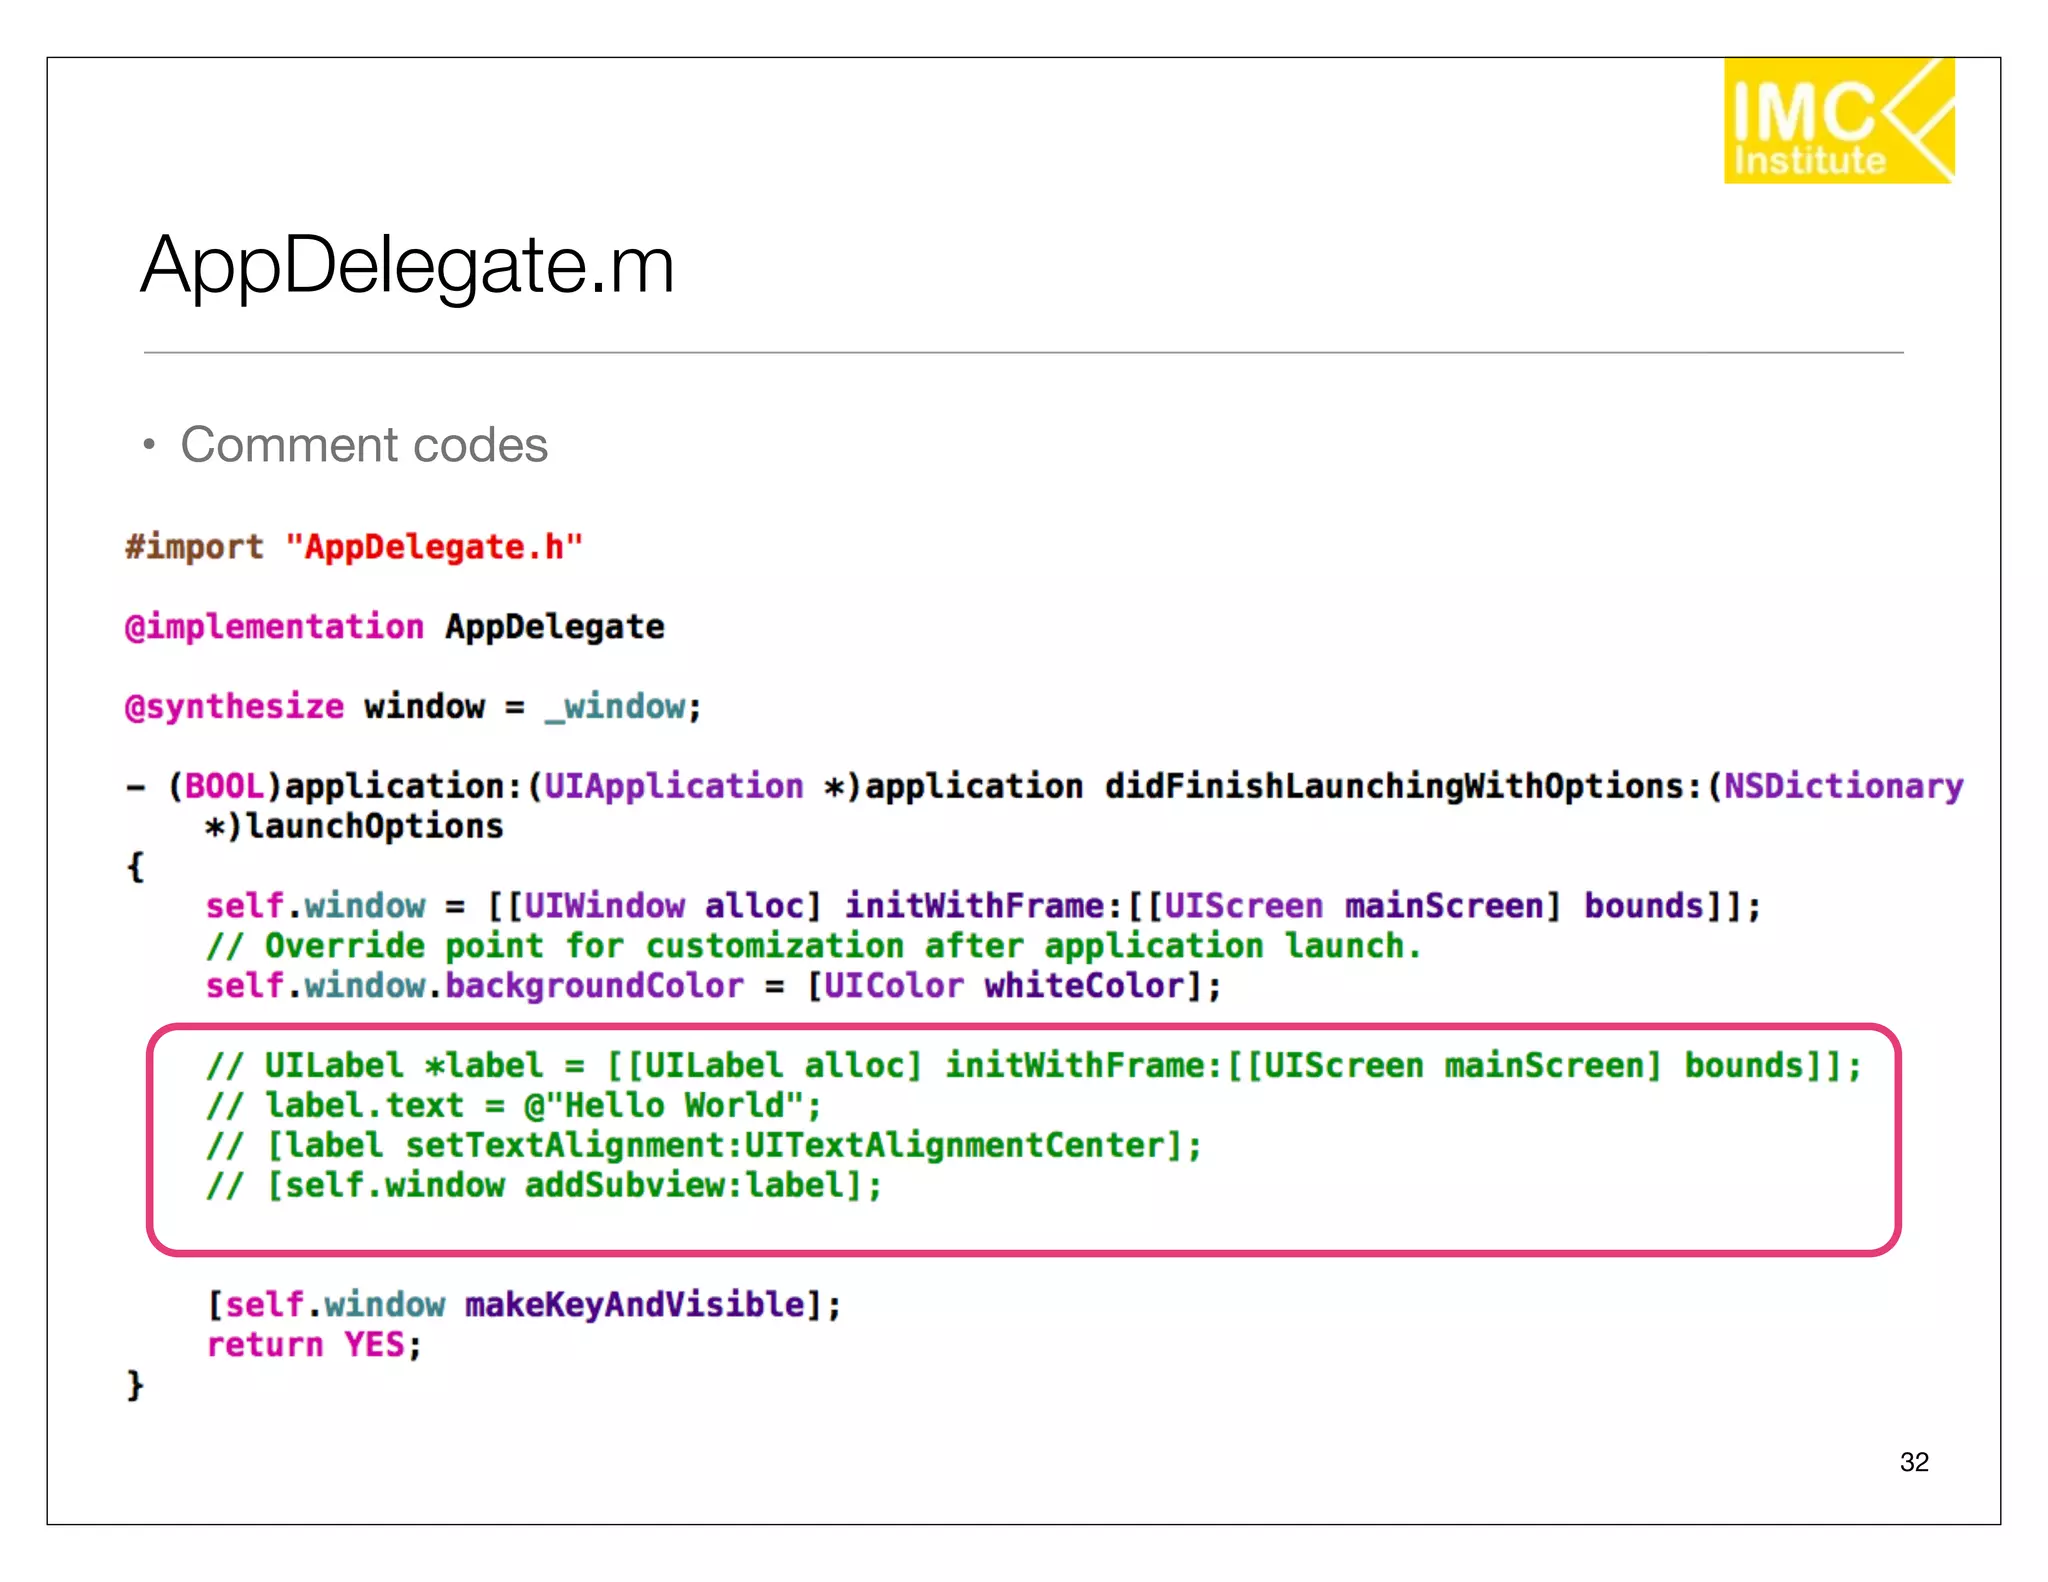Click the commented label.text Hello World line

tap(513, 1106)
